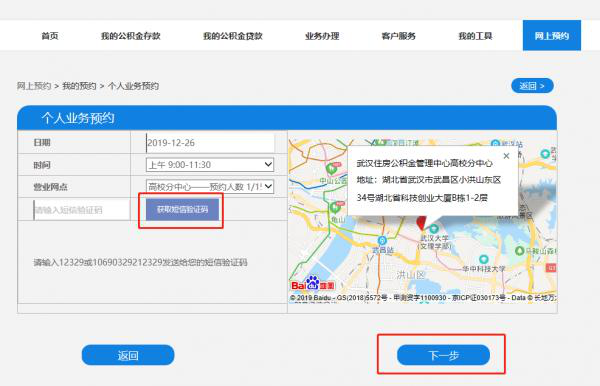Click the red location pin on map
This screenshot has width=600, height=386.
click(421, 222)
